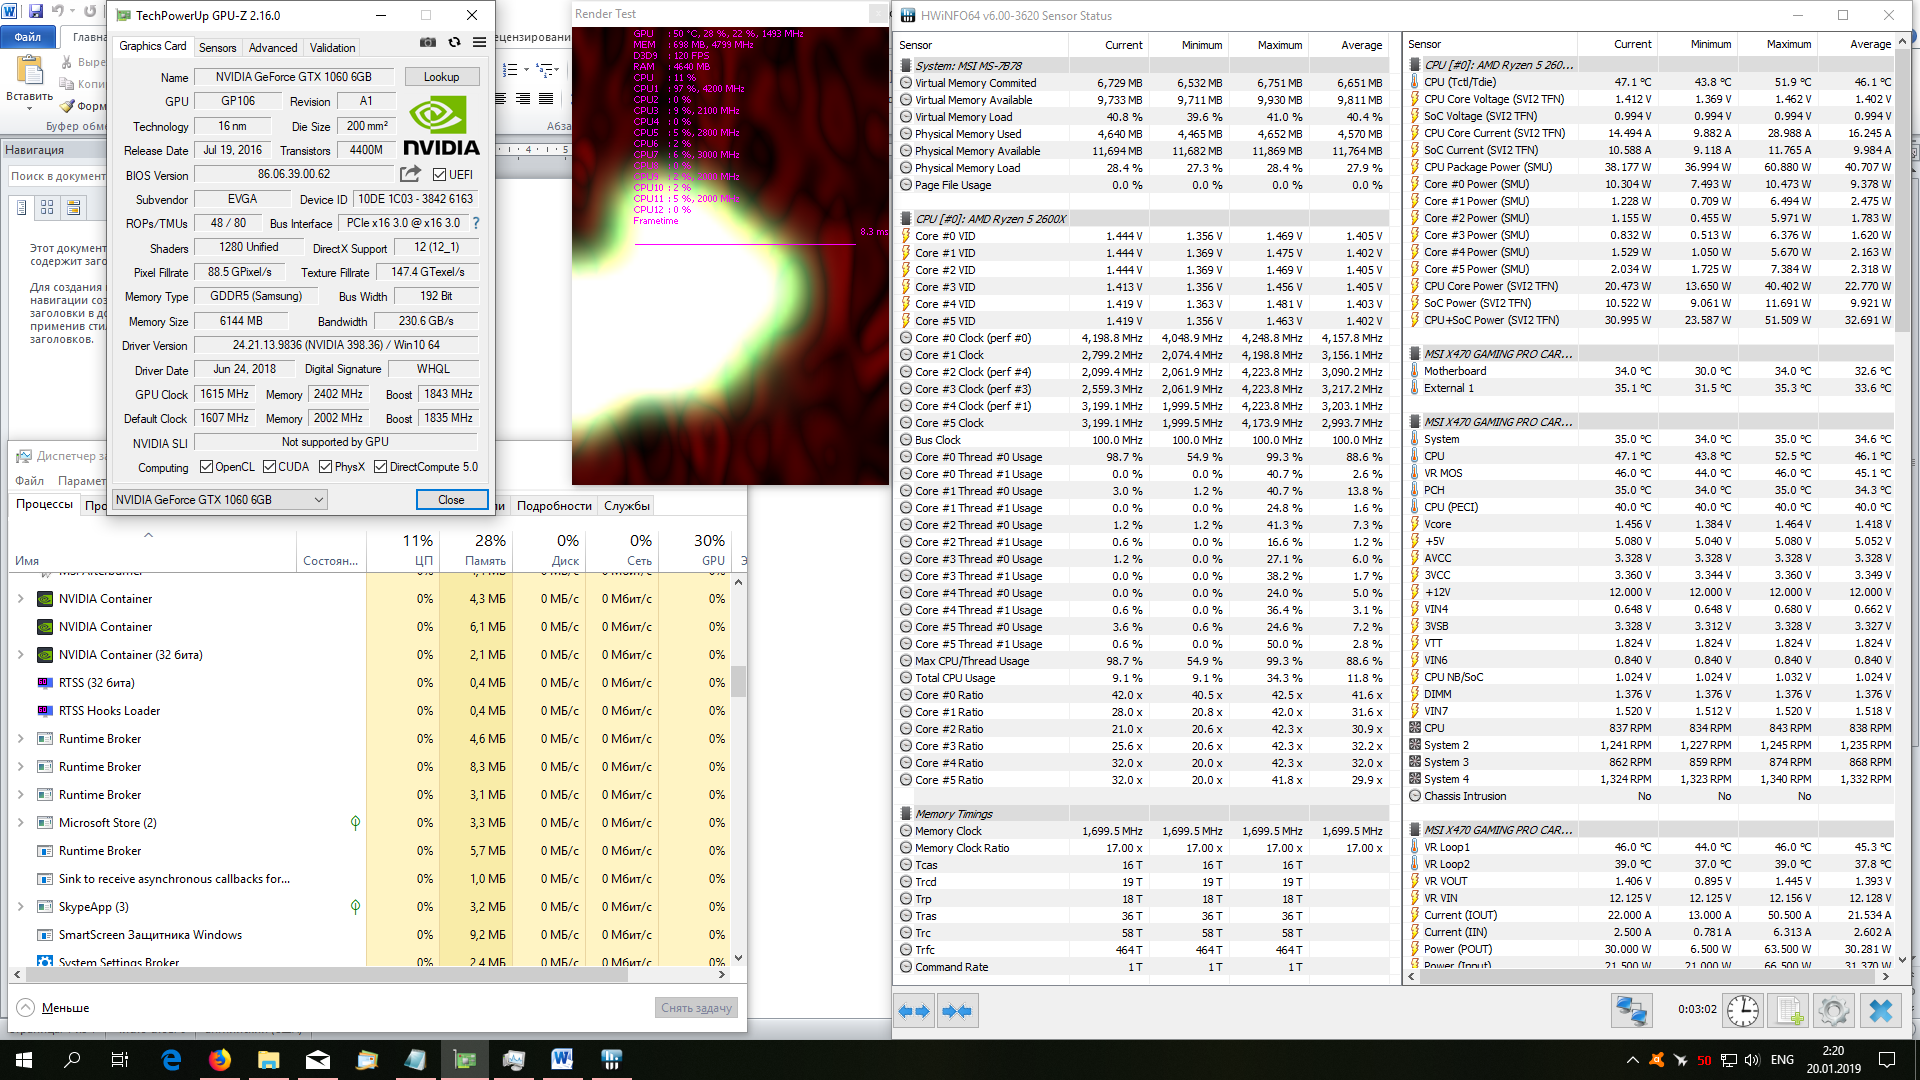Click the HWiNFO network computers icon

[x=1632, y=1010]
